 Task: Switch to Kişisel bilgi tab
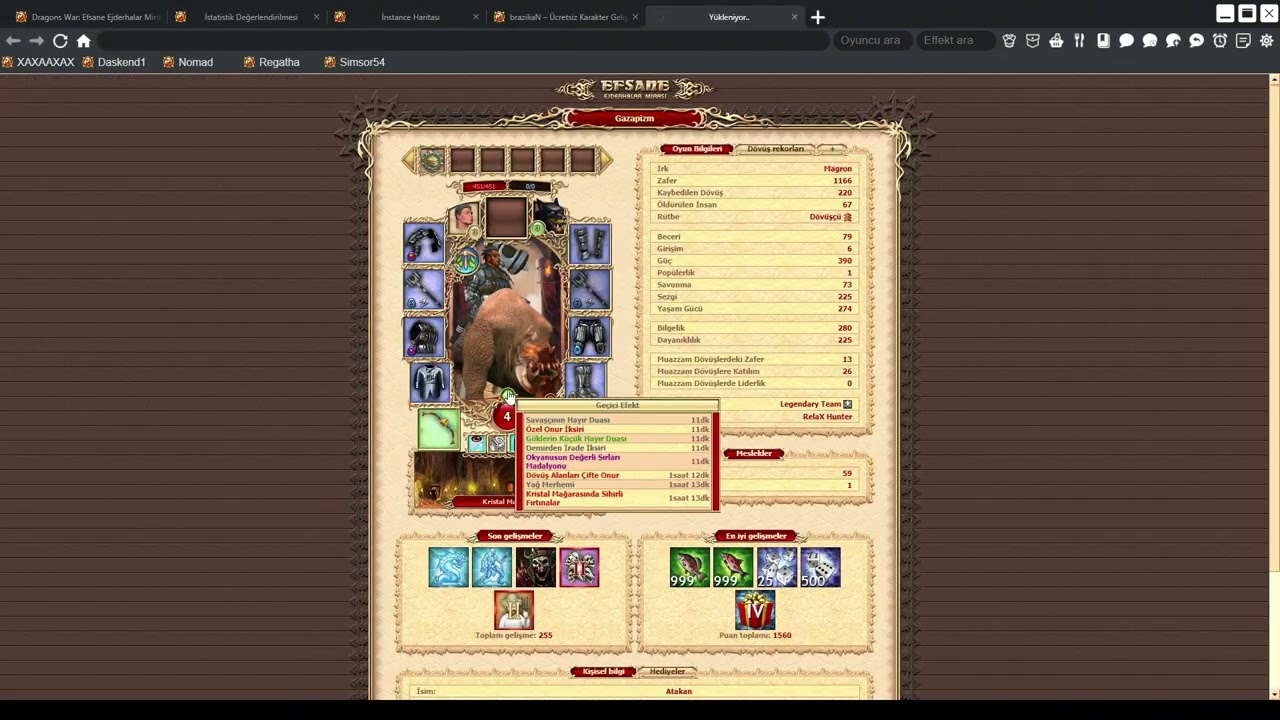(603, 671)
